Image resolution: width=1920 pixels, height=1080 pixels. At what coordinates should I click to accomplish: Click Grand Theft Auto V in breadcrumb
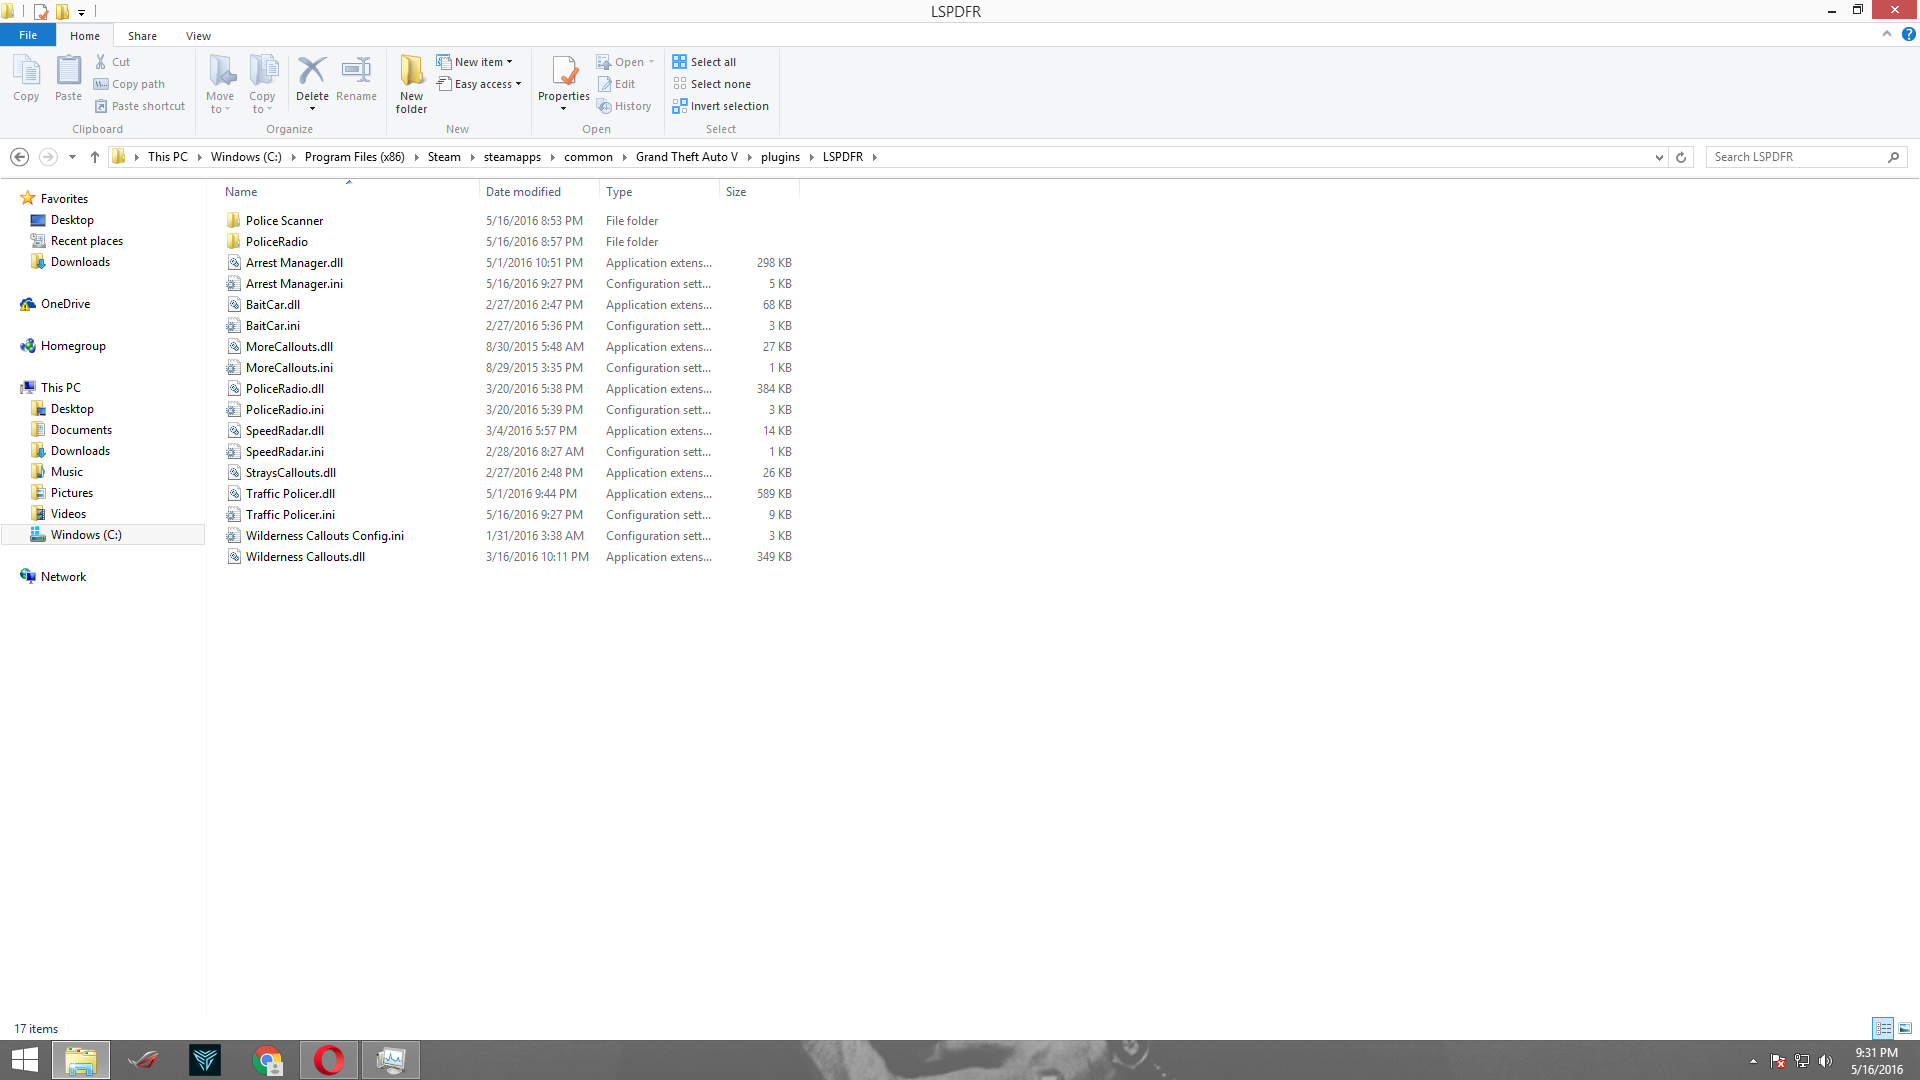pyautogui.click(x=686, y=157)
